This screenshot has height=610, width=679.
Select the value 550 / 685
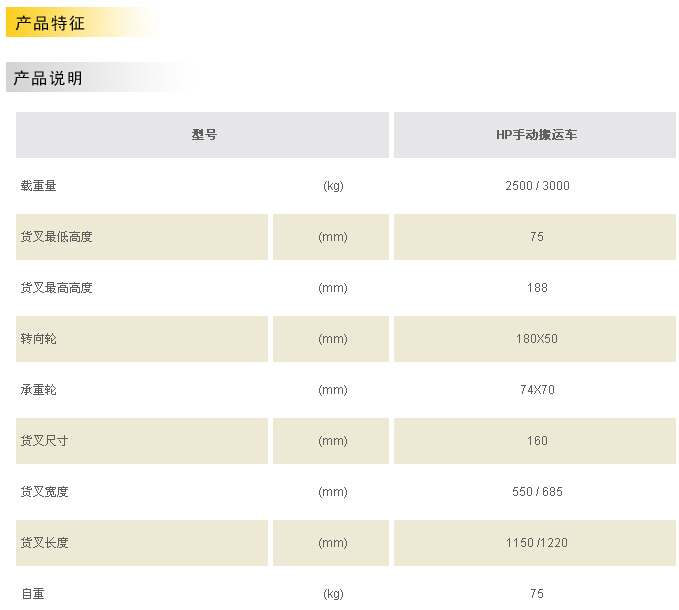coord(537,492)
